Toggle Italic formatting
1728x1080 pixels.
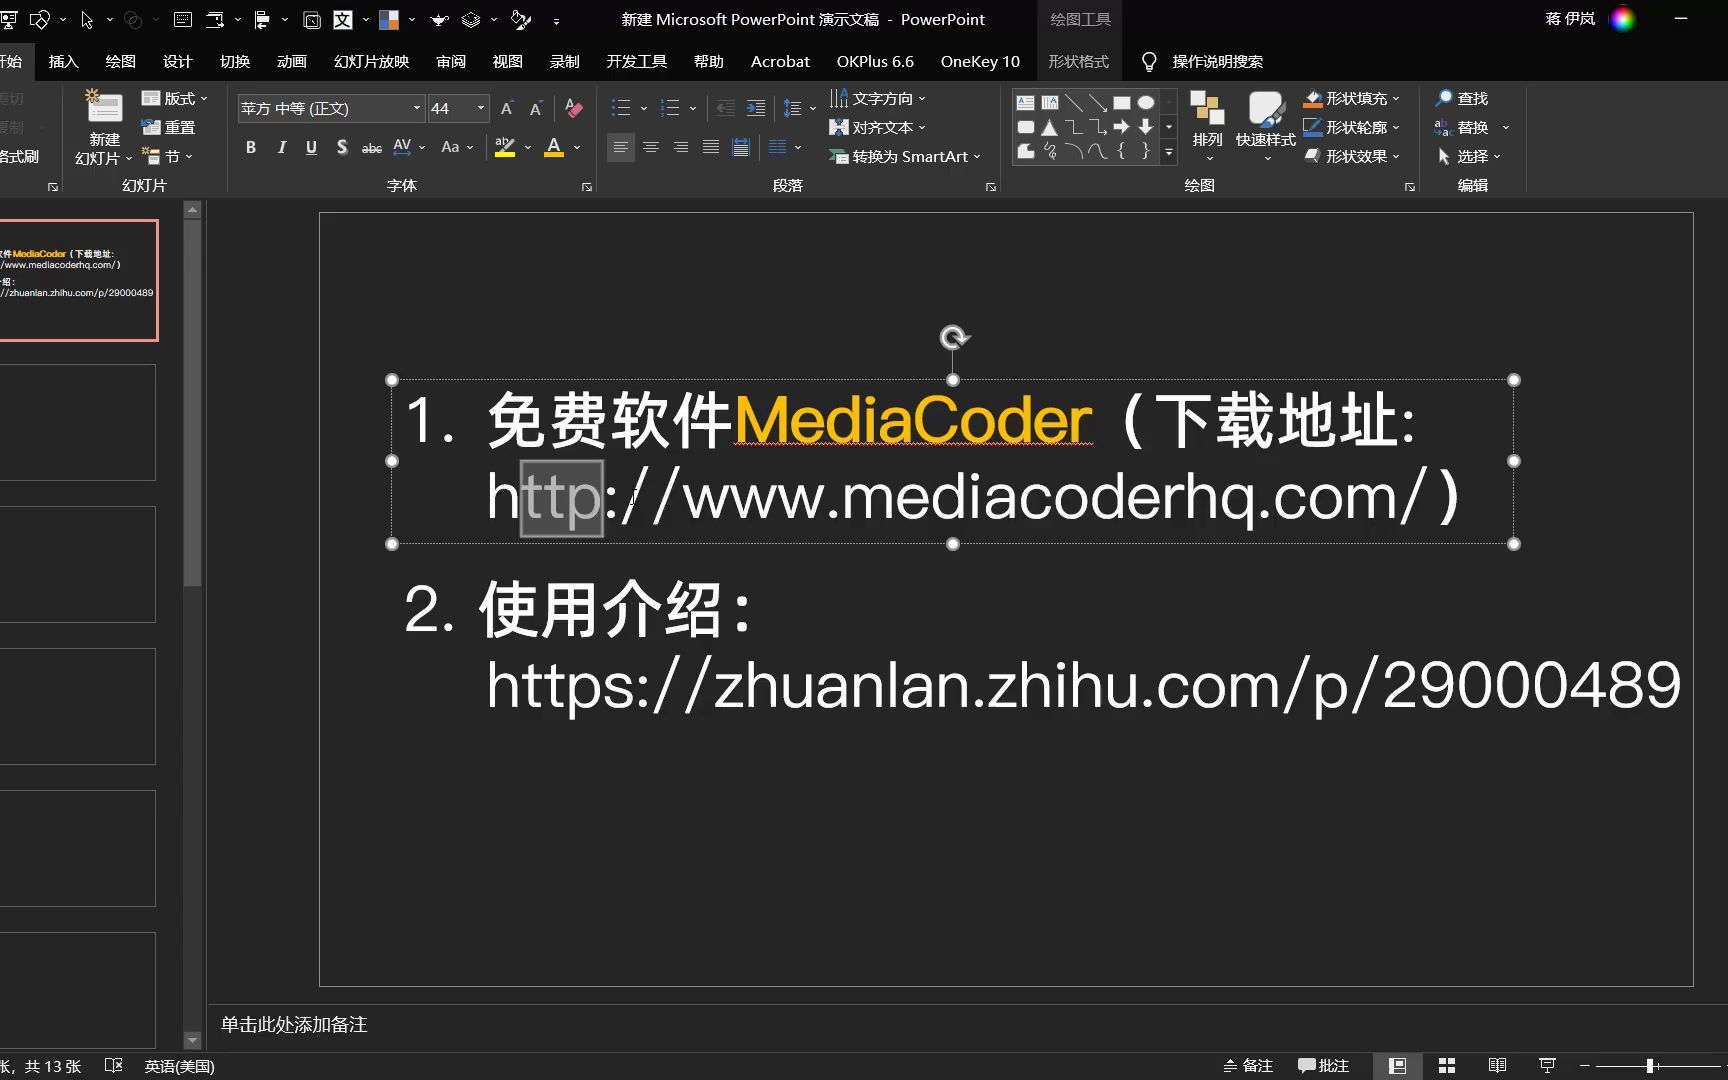tap(282, 147)
